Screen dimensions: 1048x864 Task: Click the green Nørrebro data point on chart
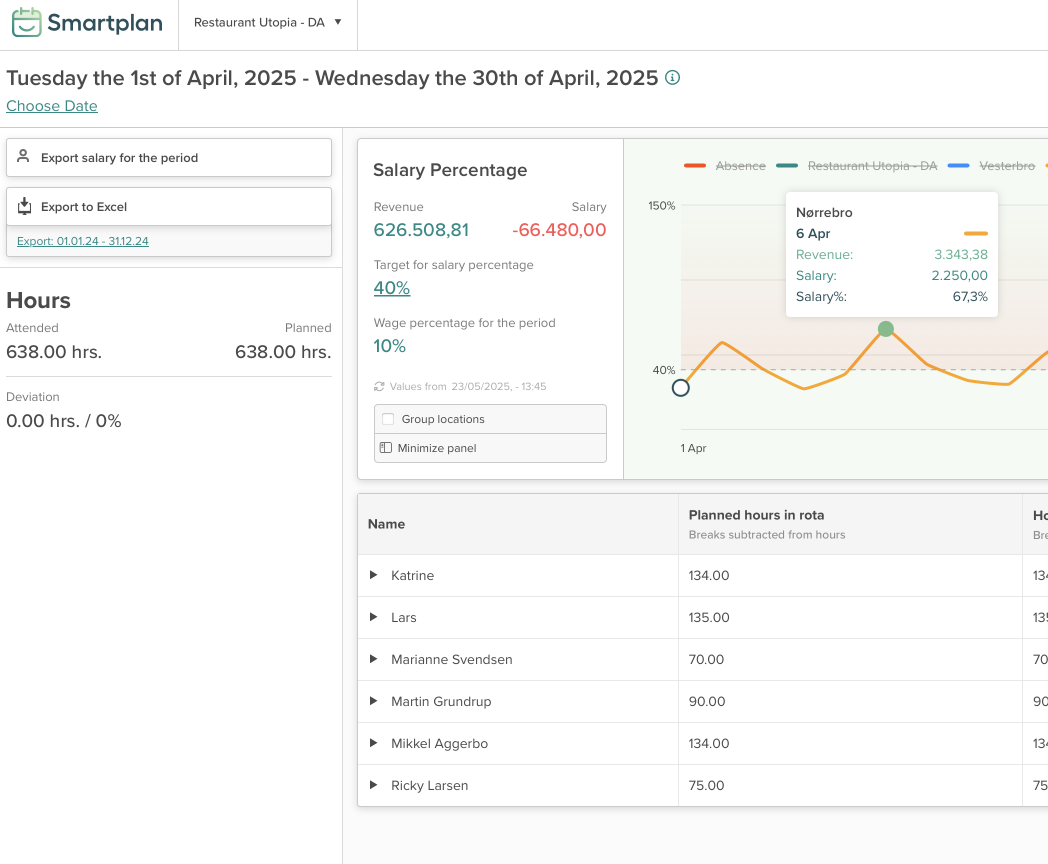click(885, 329)
